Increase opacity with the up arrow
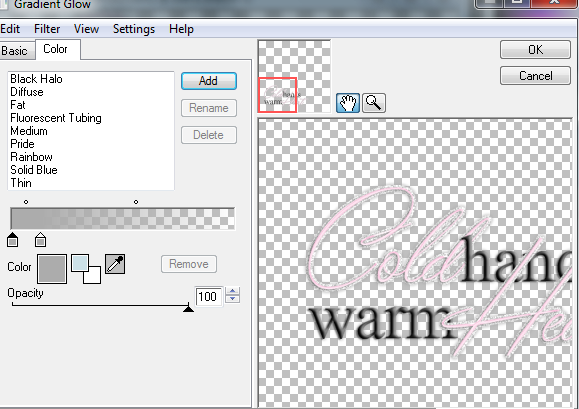This screenshot has width=579, height=409. pos(233,291)
